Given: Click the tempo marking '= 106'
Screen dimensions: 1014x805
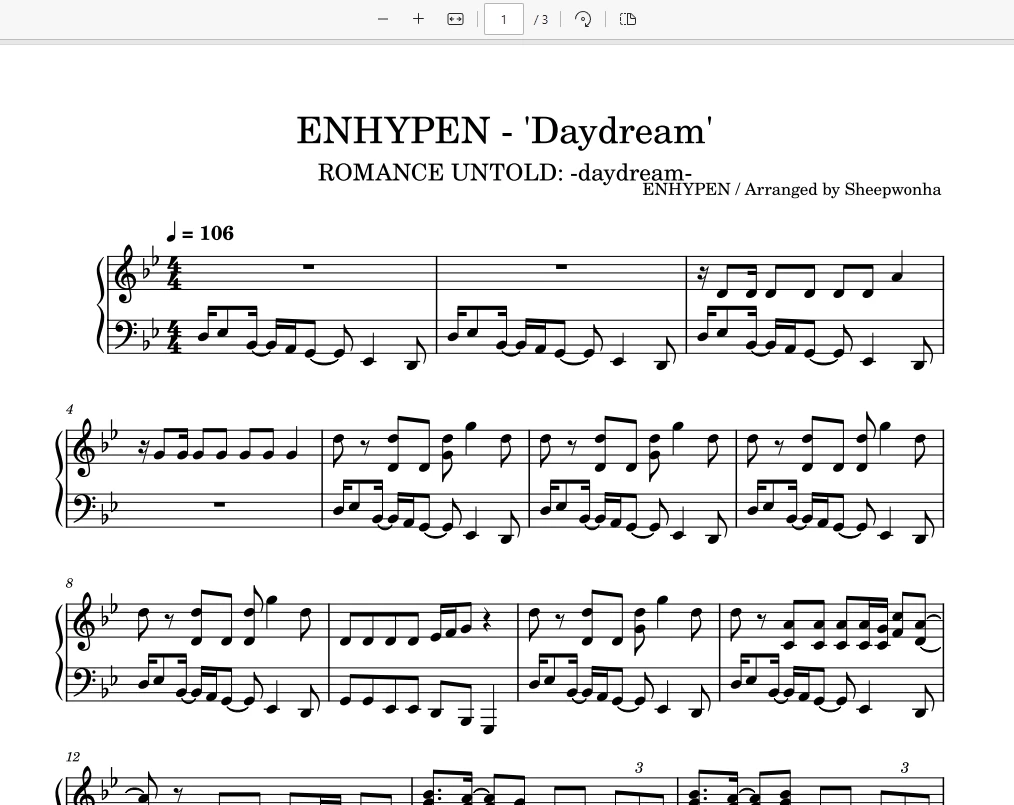Looking at the screenshot, I should point(200,233).
